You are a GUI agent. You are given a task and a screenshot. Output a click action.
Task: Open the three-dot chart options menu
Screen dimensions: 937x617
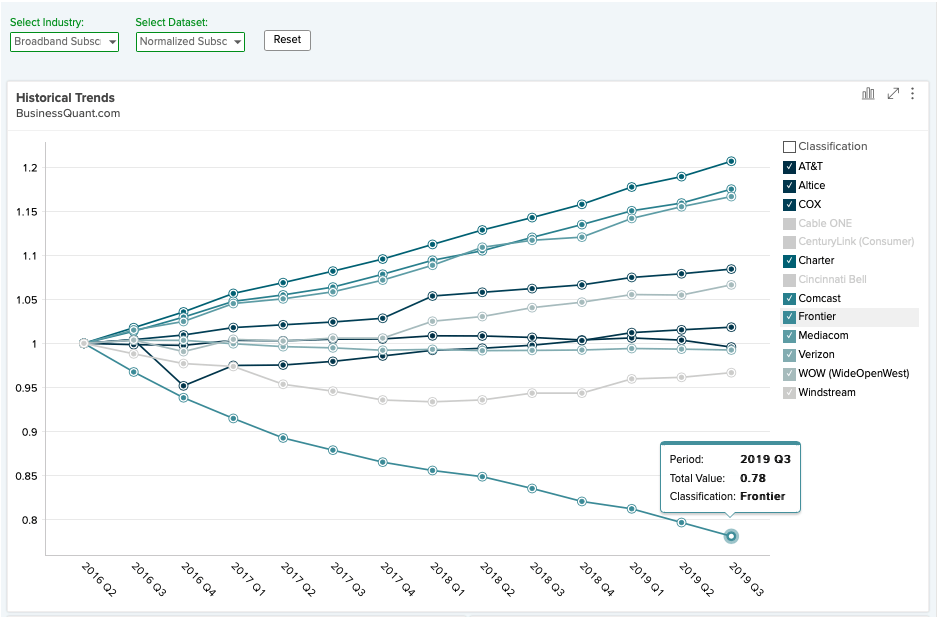912,93
